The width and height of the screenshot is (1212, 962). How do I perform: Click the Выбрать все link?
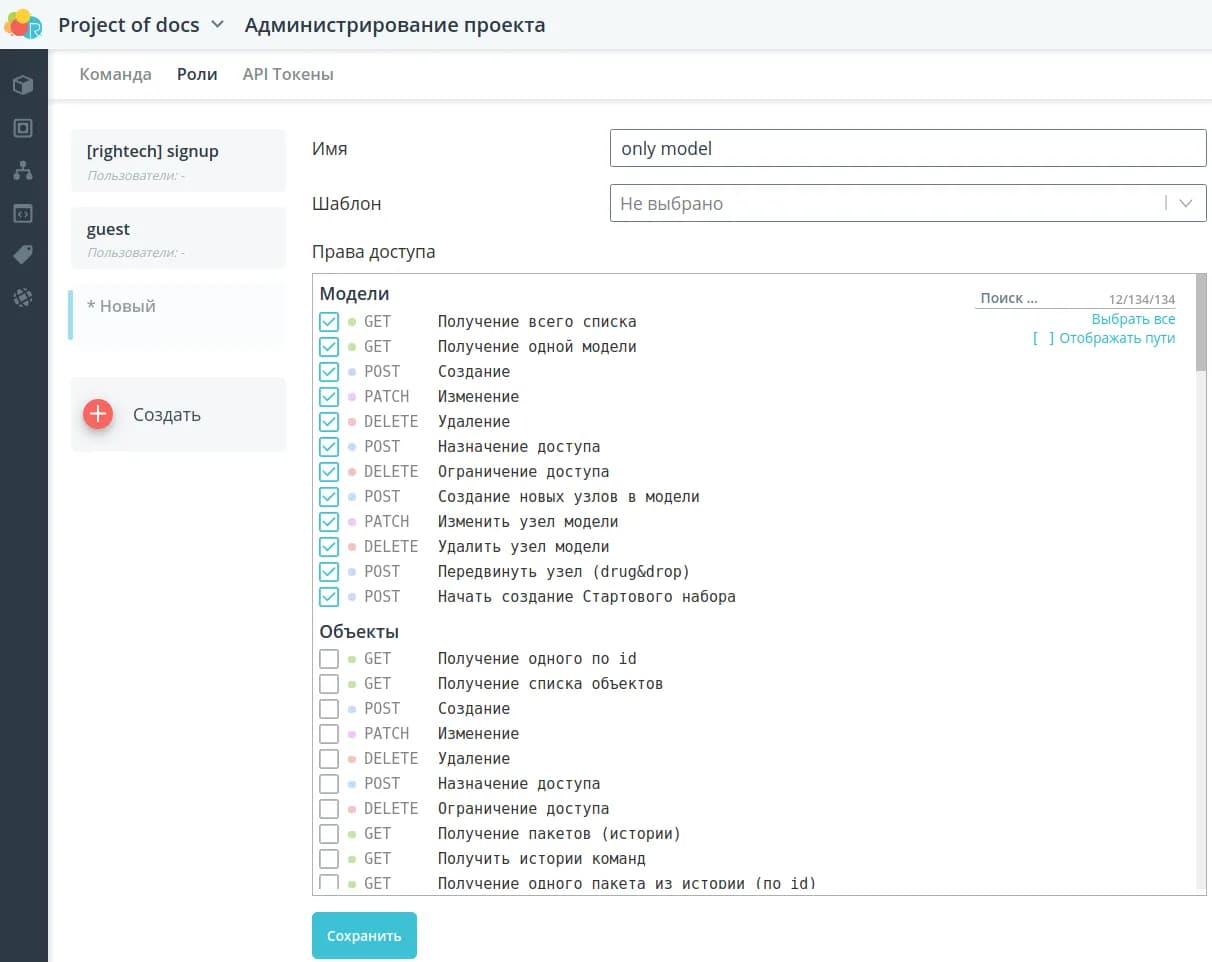pyautogui.click(x=1133, y=319)
